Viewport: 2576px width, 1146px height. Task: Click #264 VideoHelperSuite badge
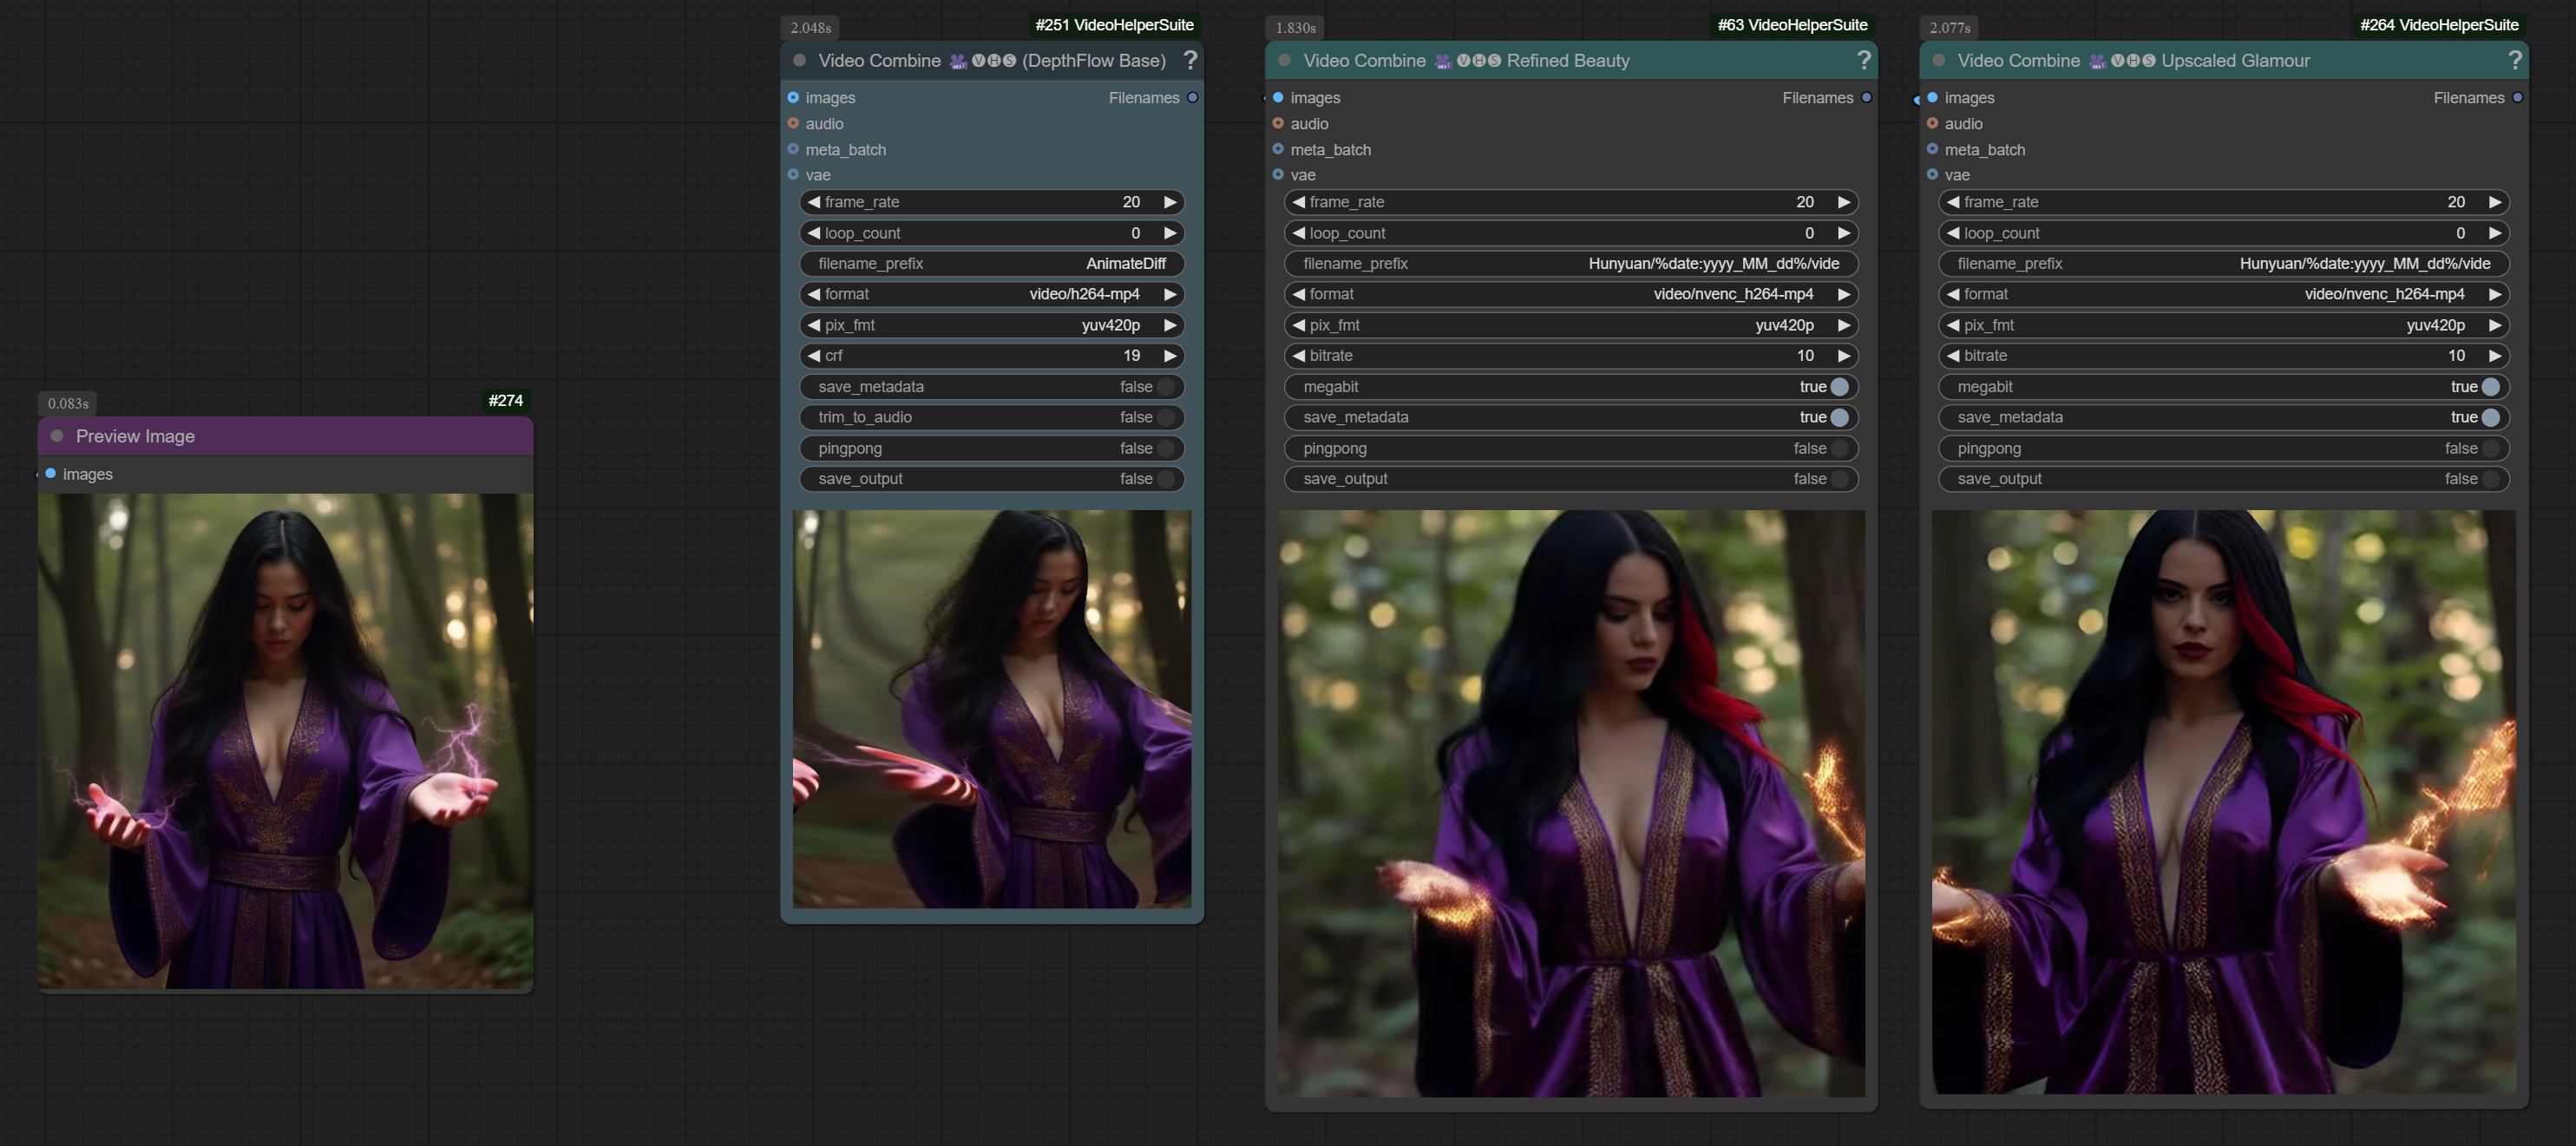[2438, 25]
